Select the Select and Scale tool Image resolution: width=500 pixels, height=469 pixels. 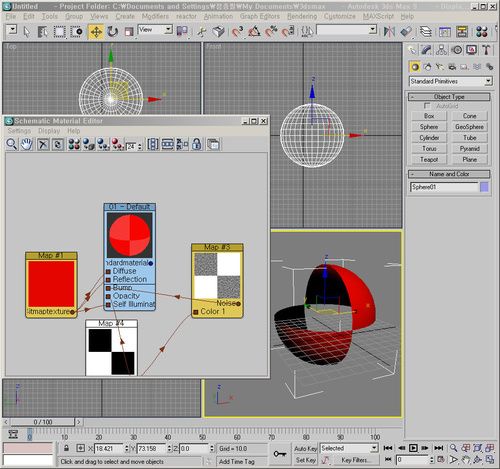coord(129,32)
